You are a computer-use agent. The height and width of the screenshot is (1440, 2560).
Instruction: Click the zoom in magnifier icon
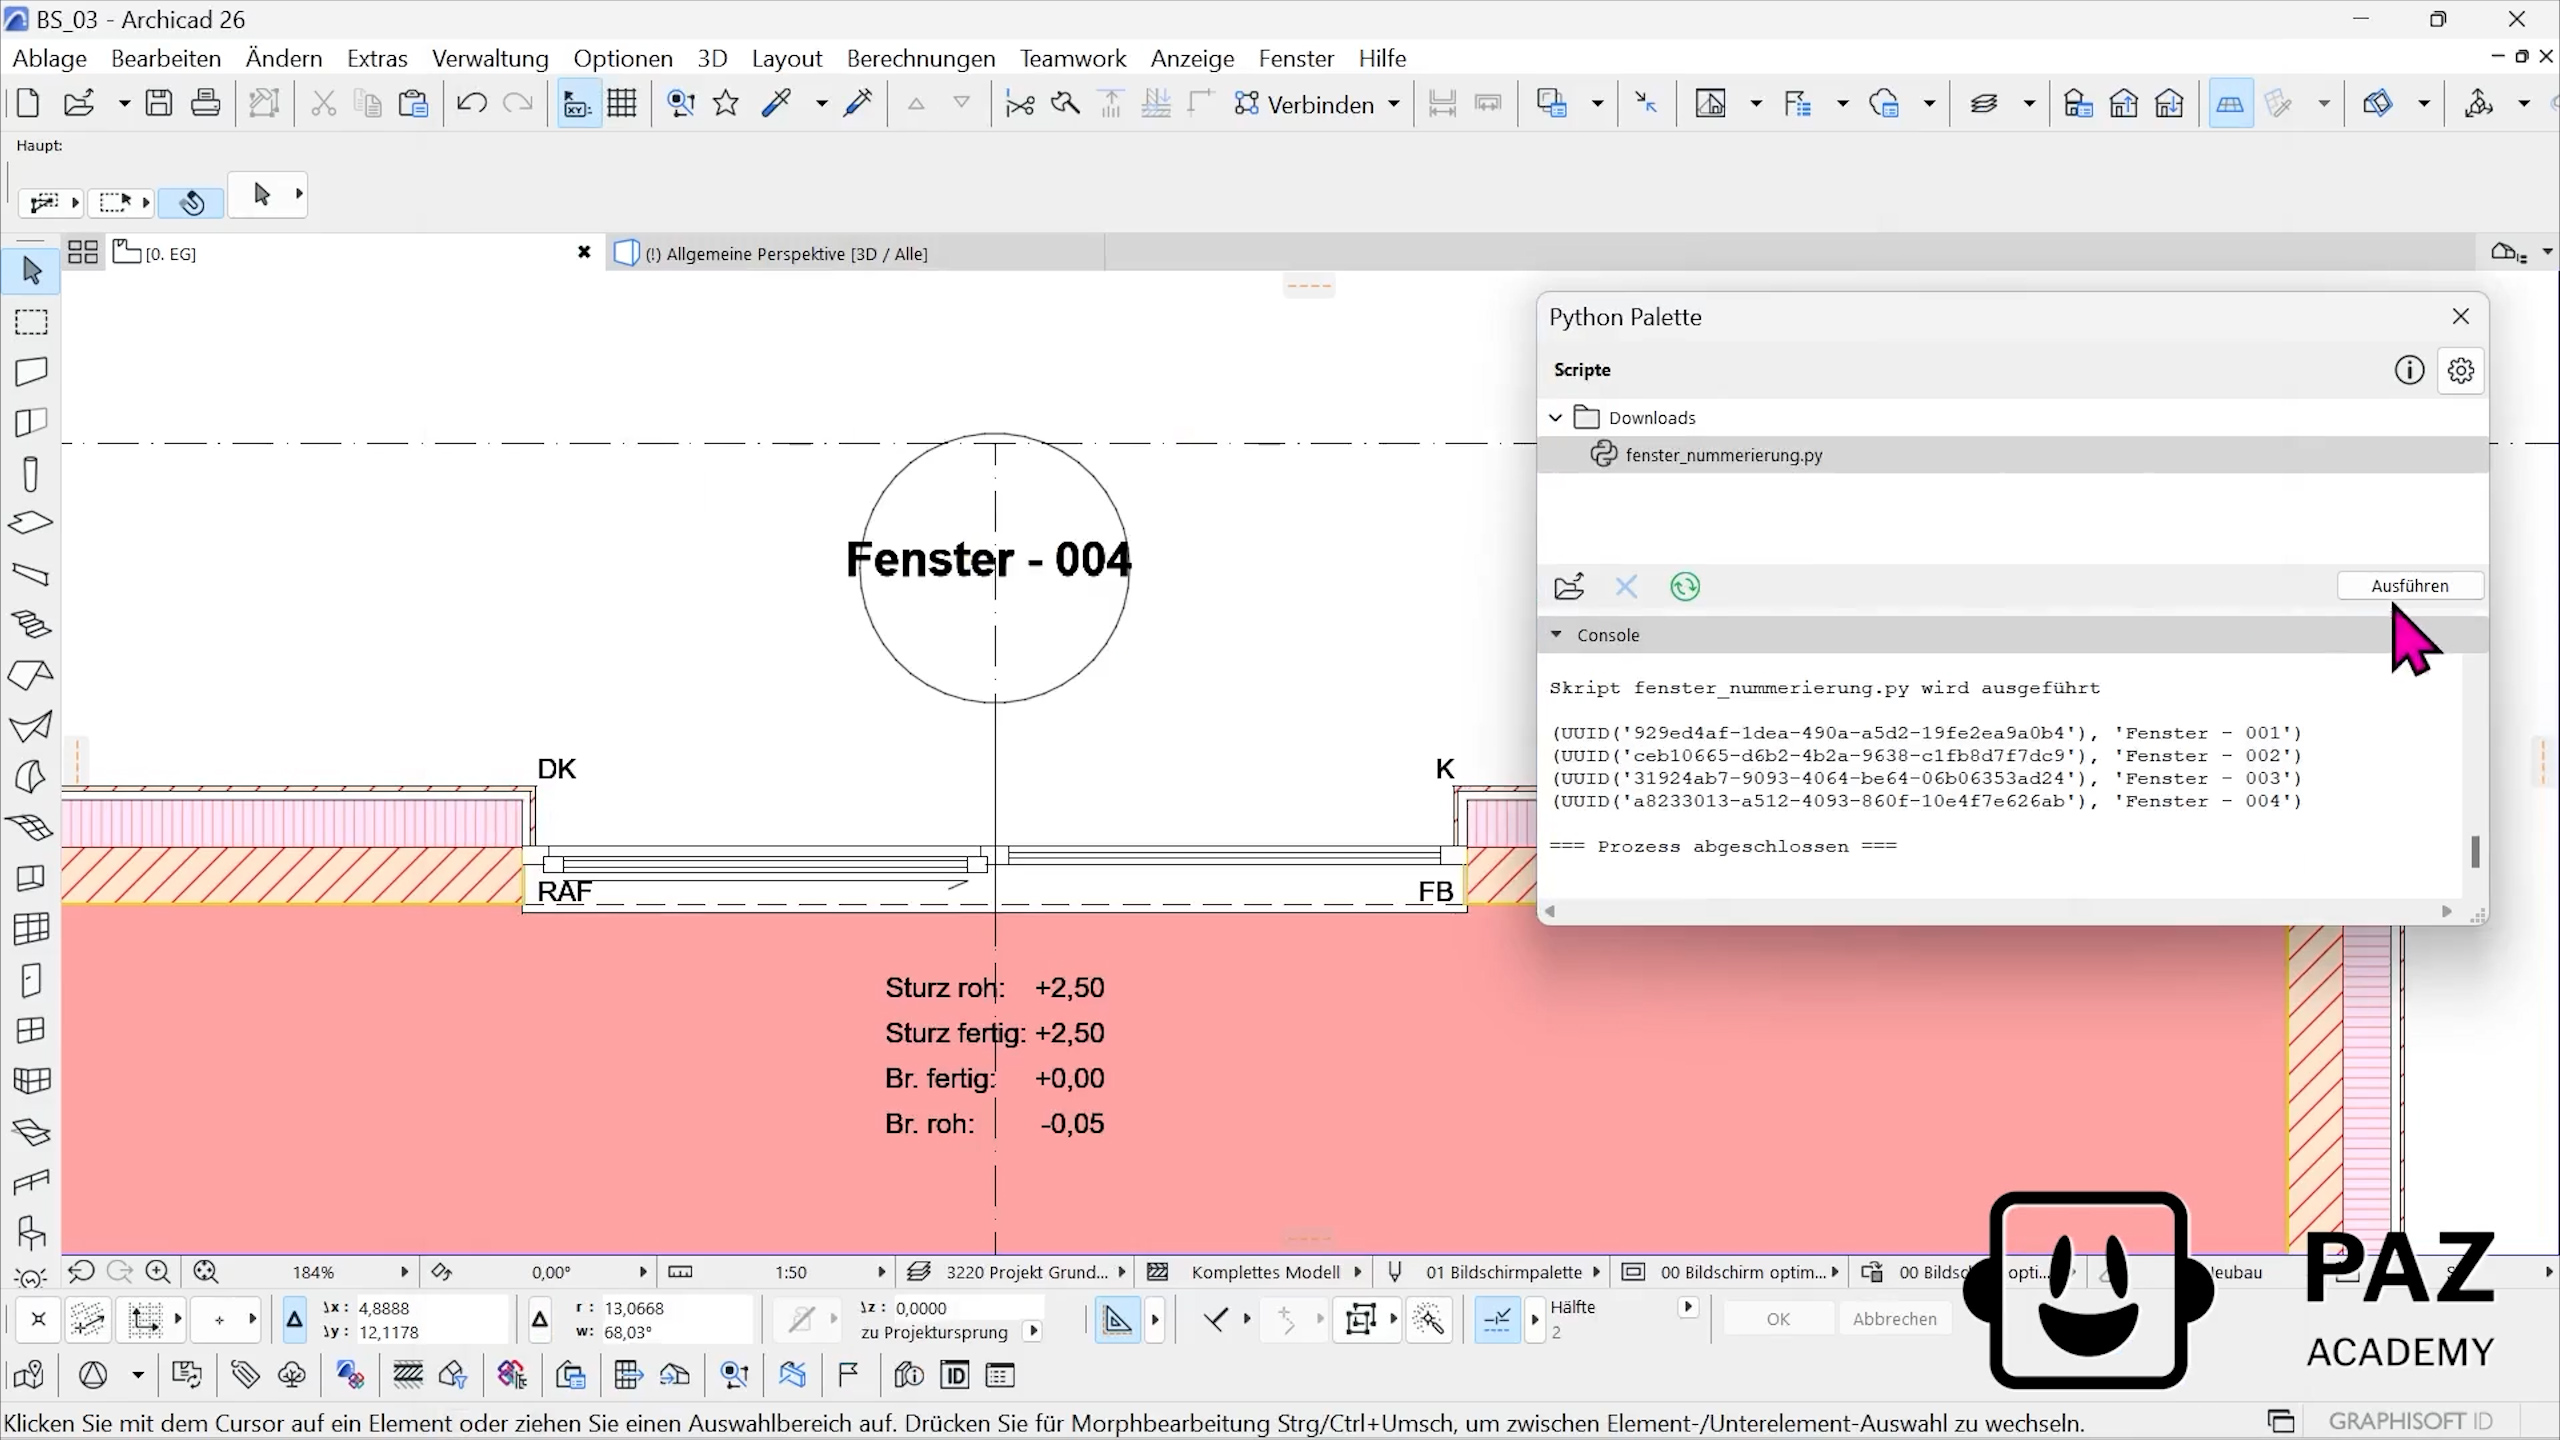coord(158,1271)
